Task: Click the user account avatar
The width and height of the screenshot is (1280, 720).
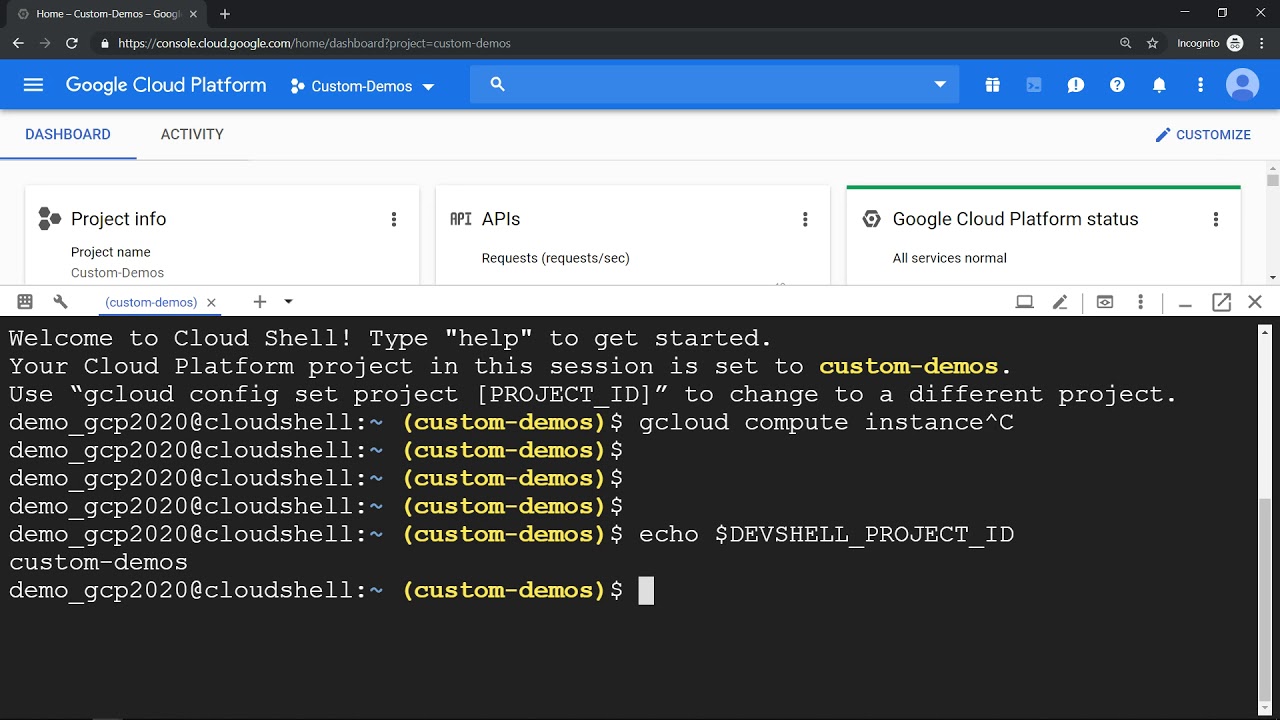Action: tap(1242, 85)
